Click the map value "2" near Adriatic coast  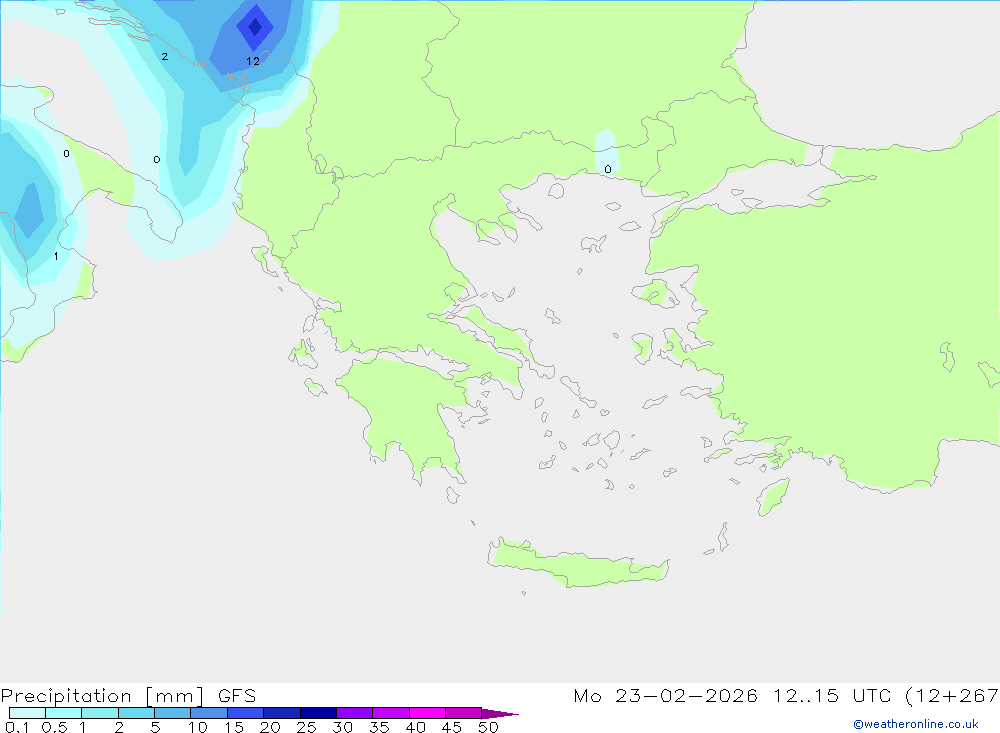coord(165,57)
